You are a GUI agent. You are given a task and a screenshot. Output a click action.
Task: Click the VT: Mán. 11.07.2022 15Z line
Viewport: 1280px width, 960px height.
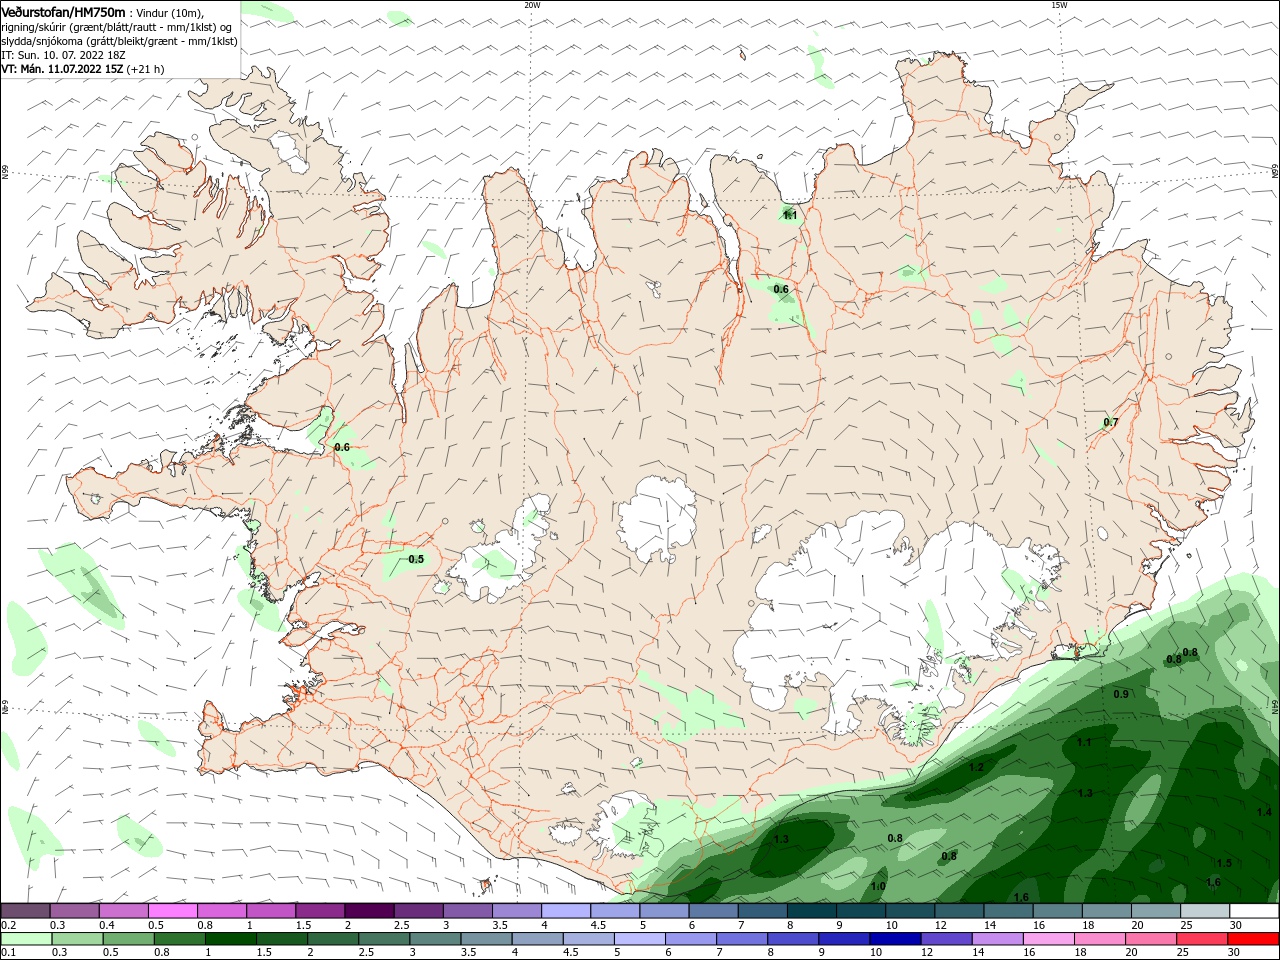(x=83, y=69)
